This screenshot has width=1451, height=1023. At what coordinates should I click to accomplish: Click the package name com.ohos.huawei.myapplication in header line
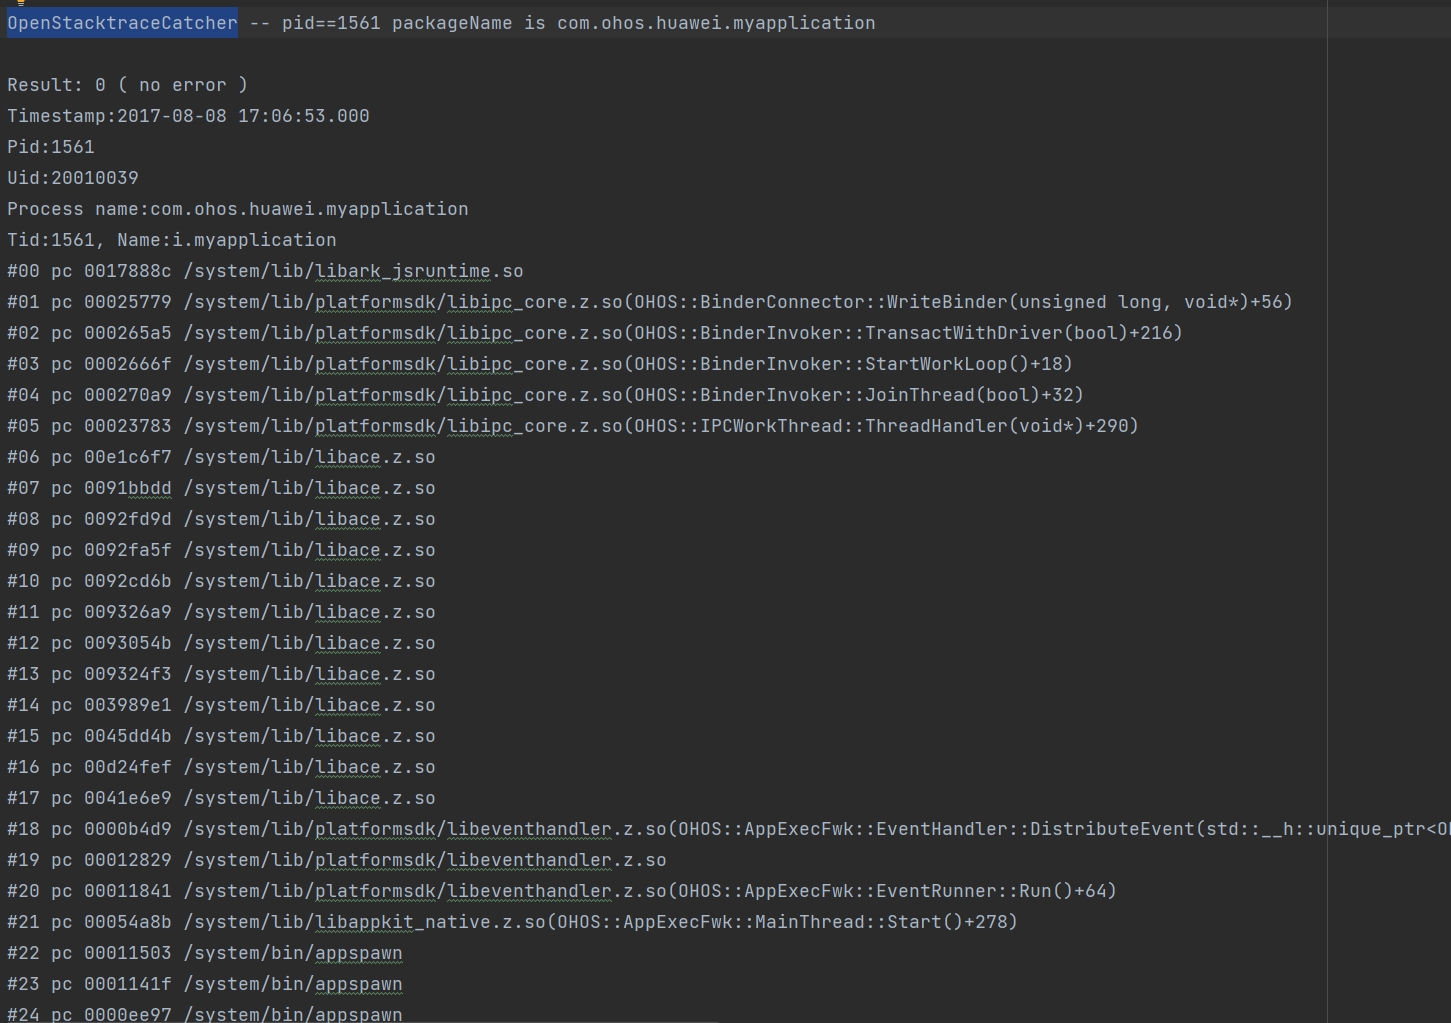click(715, 23)
